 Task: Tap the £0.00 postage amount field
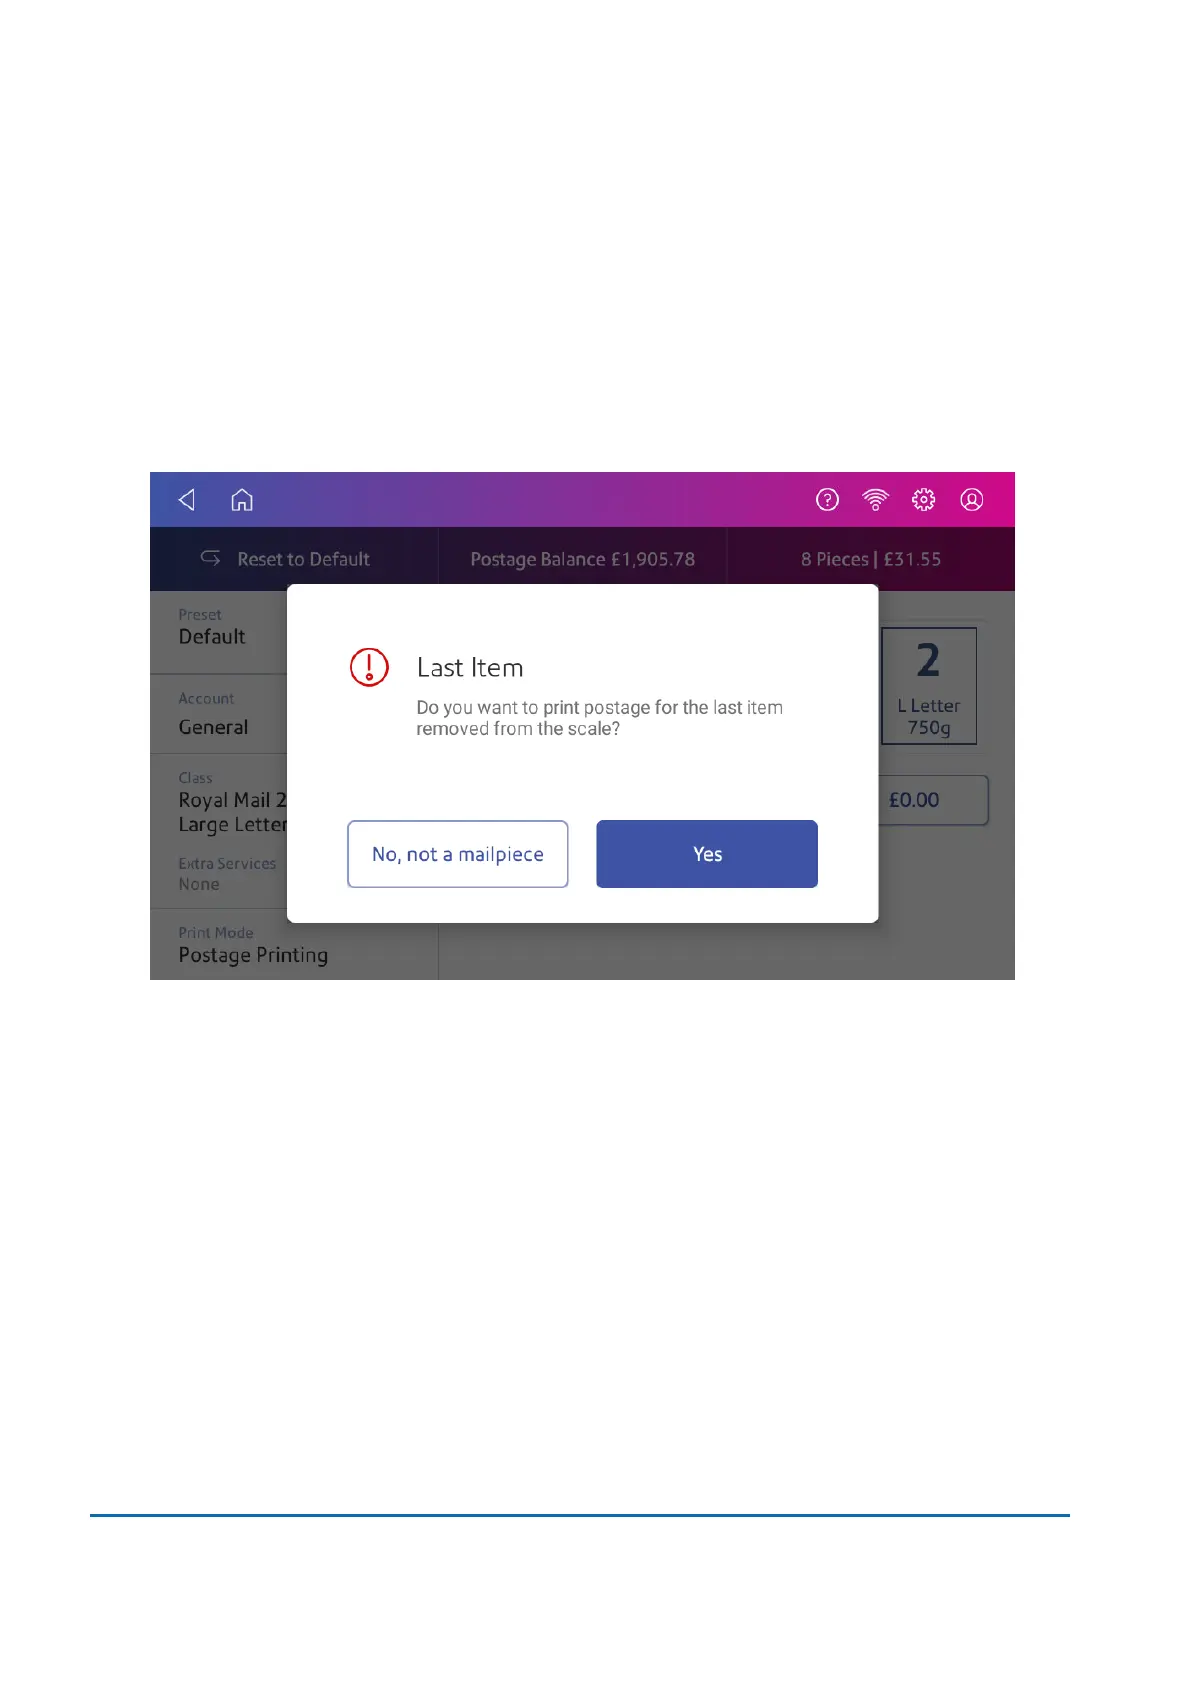click(x=934, y=800)
